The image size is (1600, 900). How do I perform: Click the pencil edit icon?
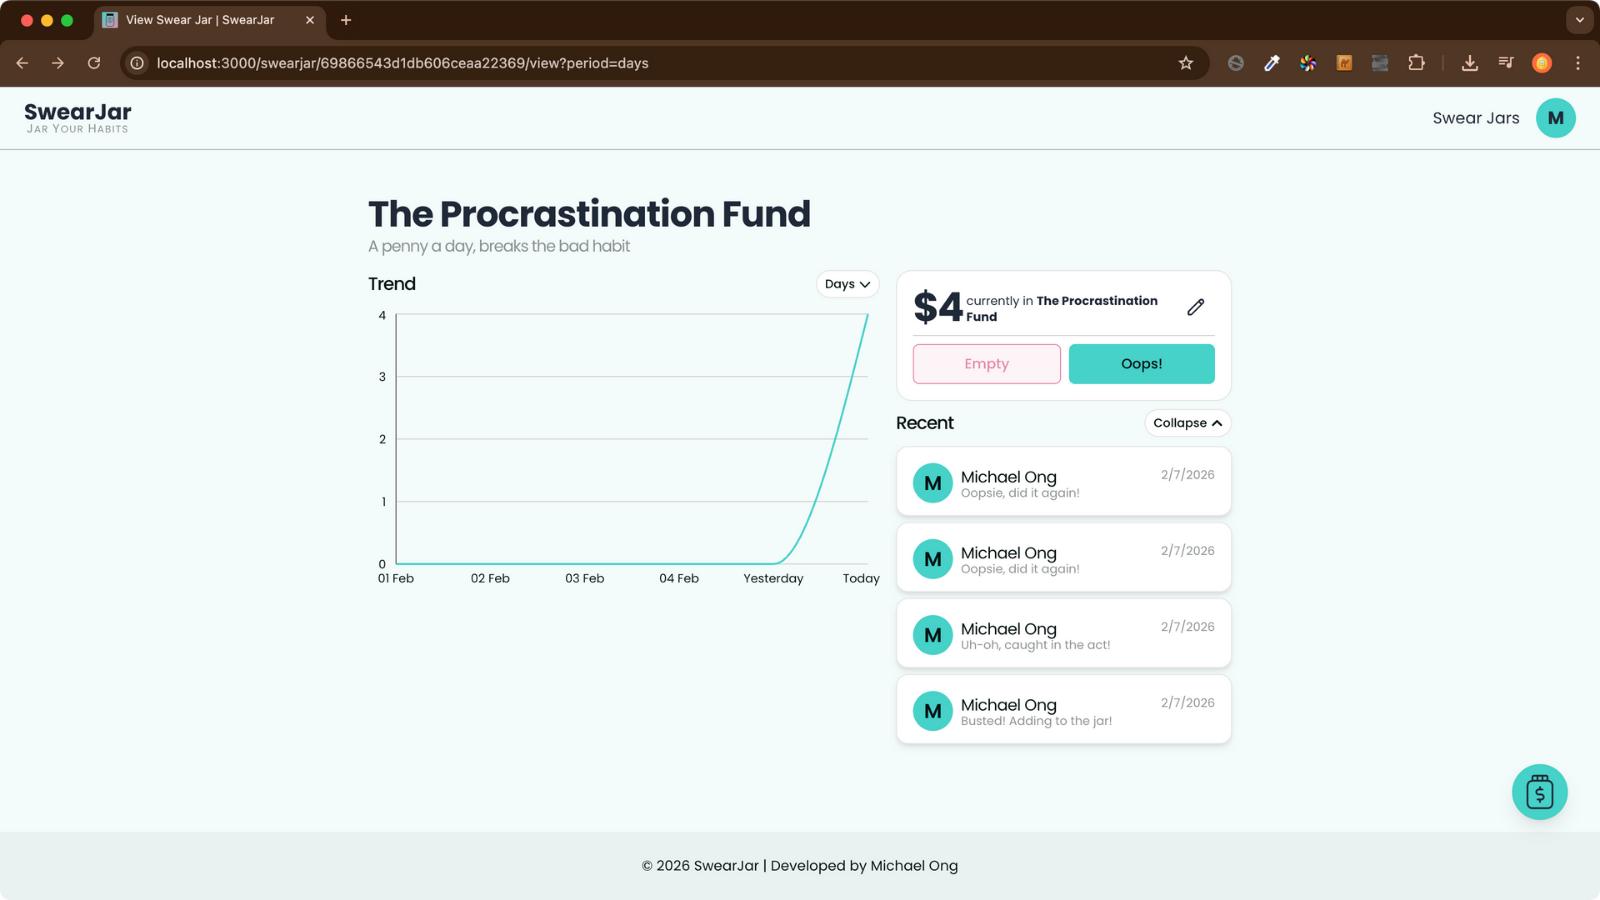pyautogui.click(x=1195, y=307)
